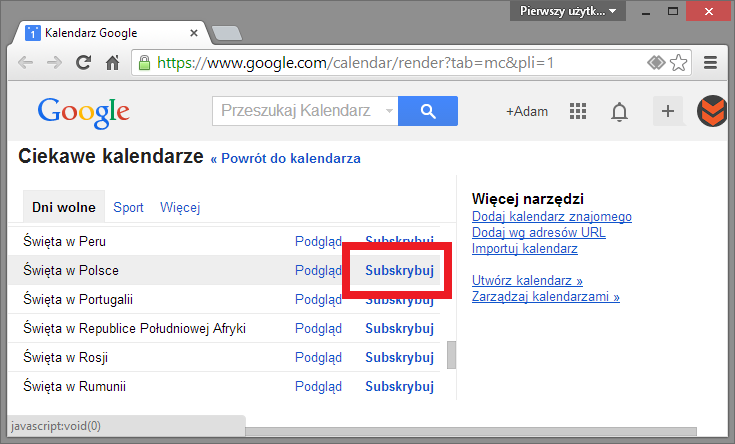Viewport: 735px width, 444px height.
Task: Preview Święta w Republice Południowej Afryki
Action: pyautogui.click(x=318, y=329)
